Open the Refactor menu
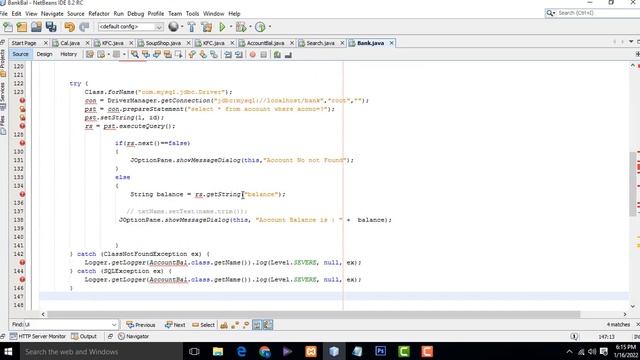Image resolution: width=640 pixels, height=360 pixels. tap(99, 13)
